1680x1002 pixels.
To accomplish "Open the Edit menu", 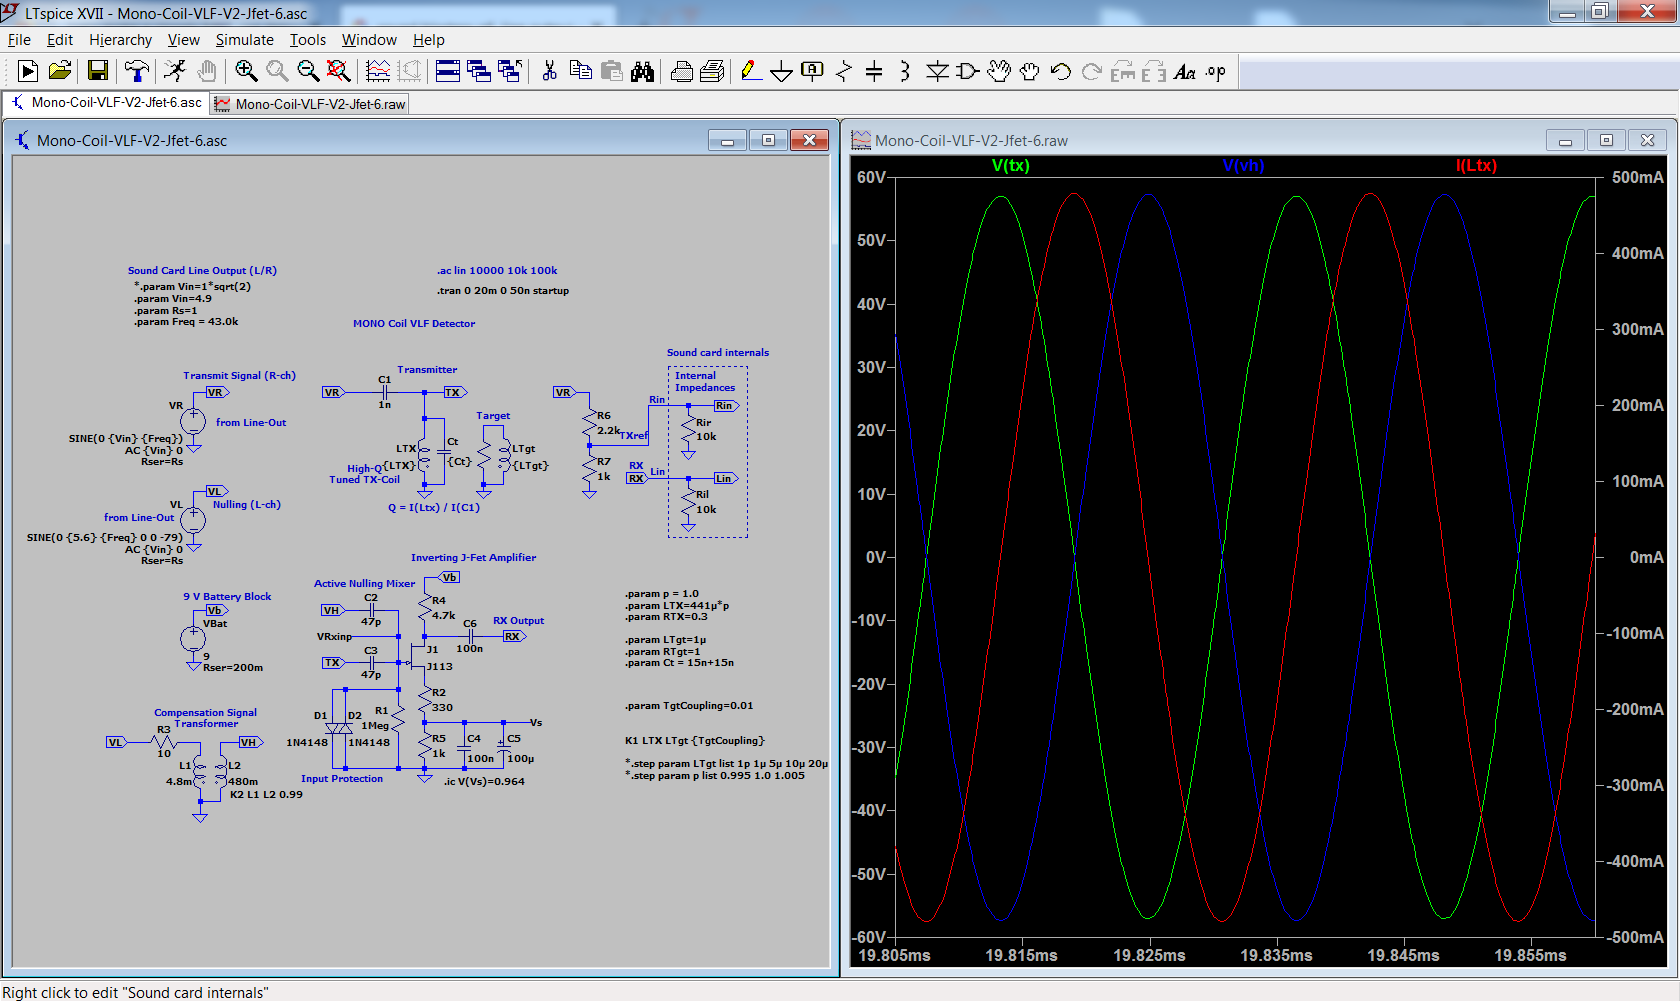I will 60,40.
